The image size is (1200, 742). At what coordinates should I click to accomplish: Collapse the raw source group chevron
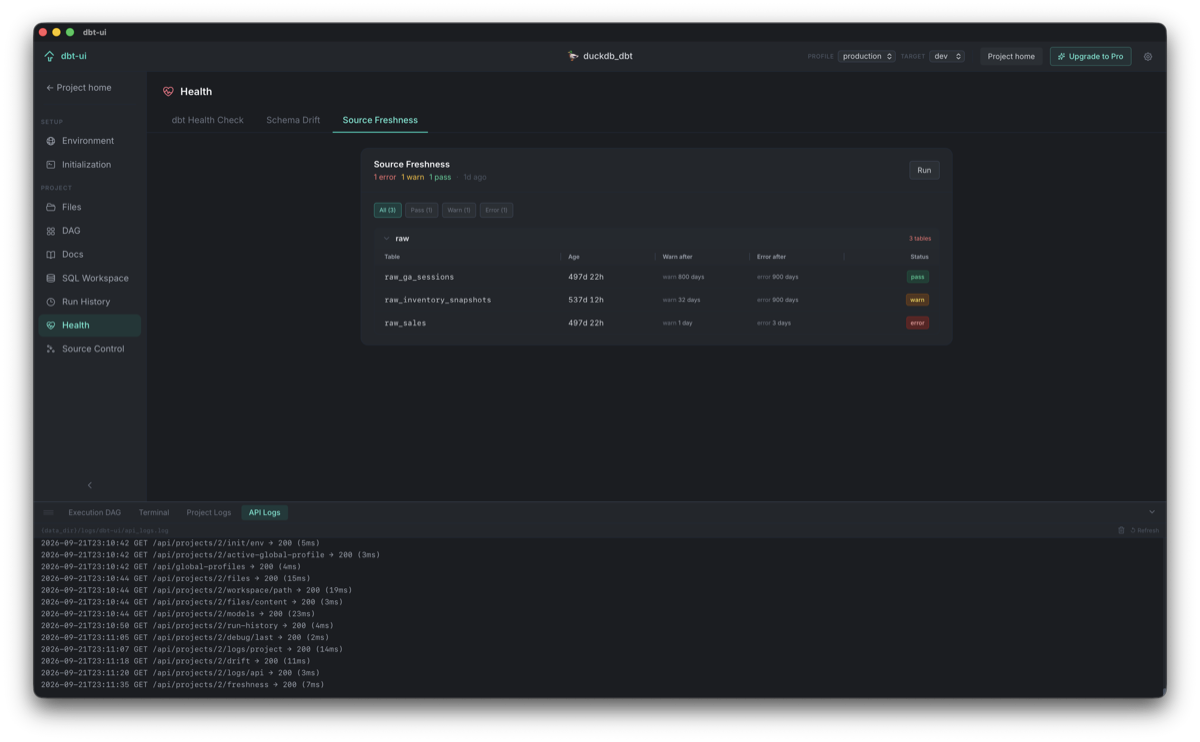click(x=387, y=239)
